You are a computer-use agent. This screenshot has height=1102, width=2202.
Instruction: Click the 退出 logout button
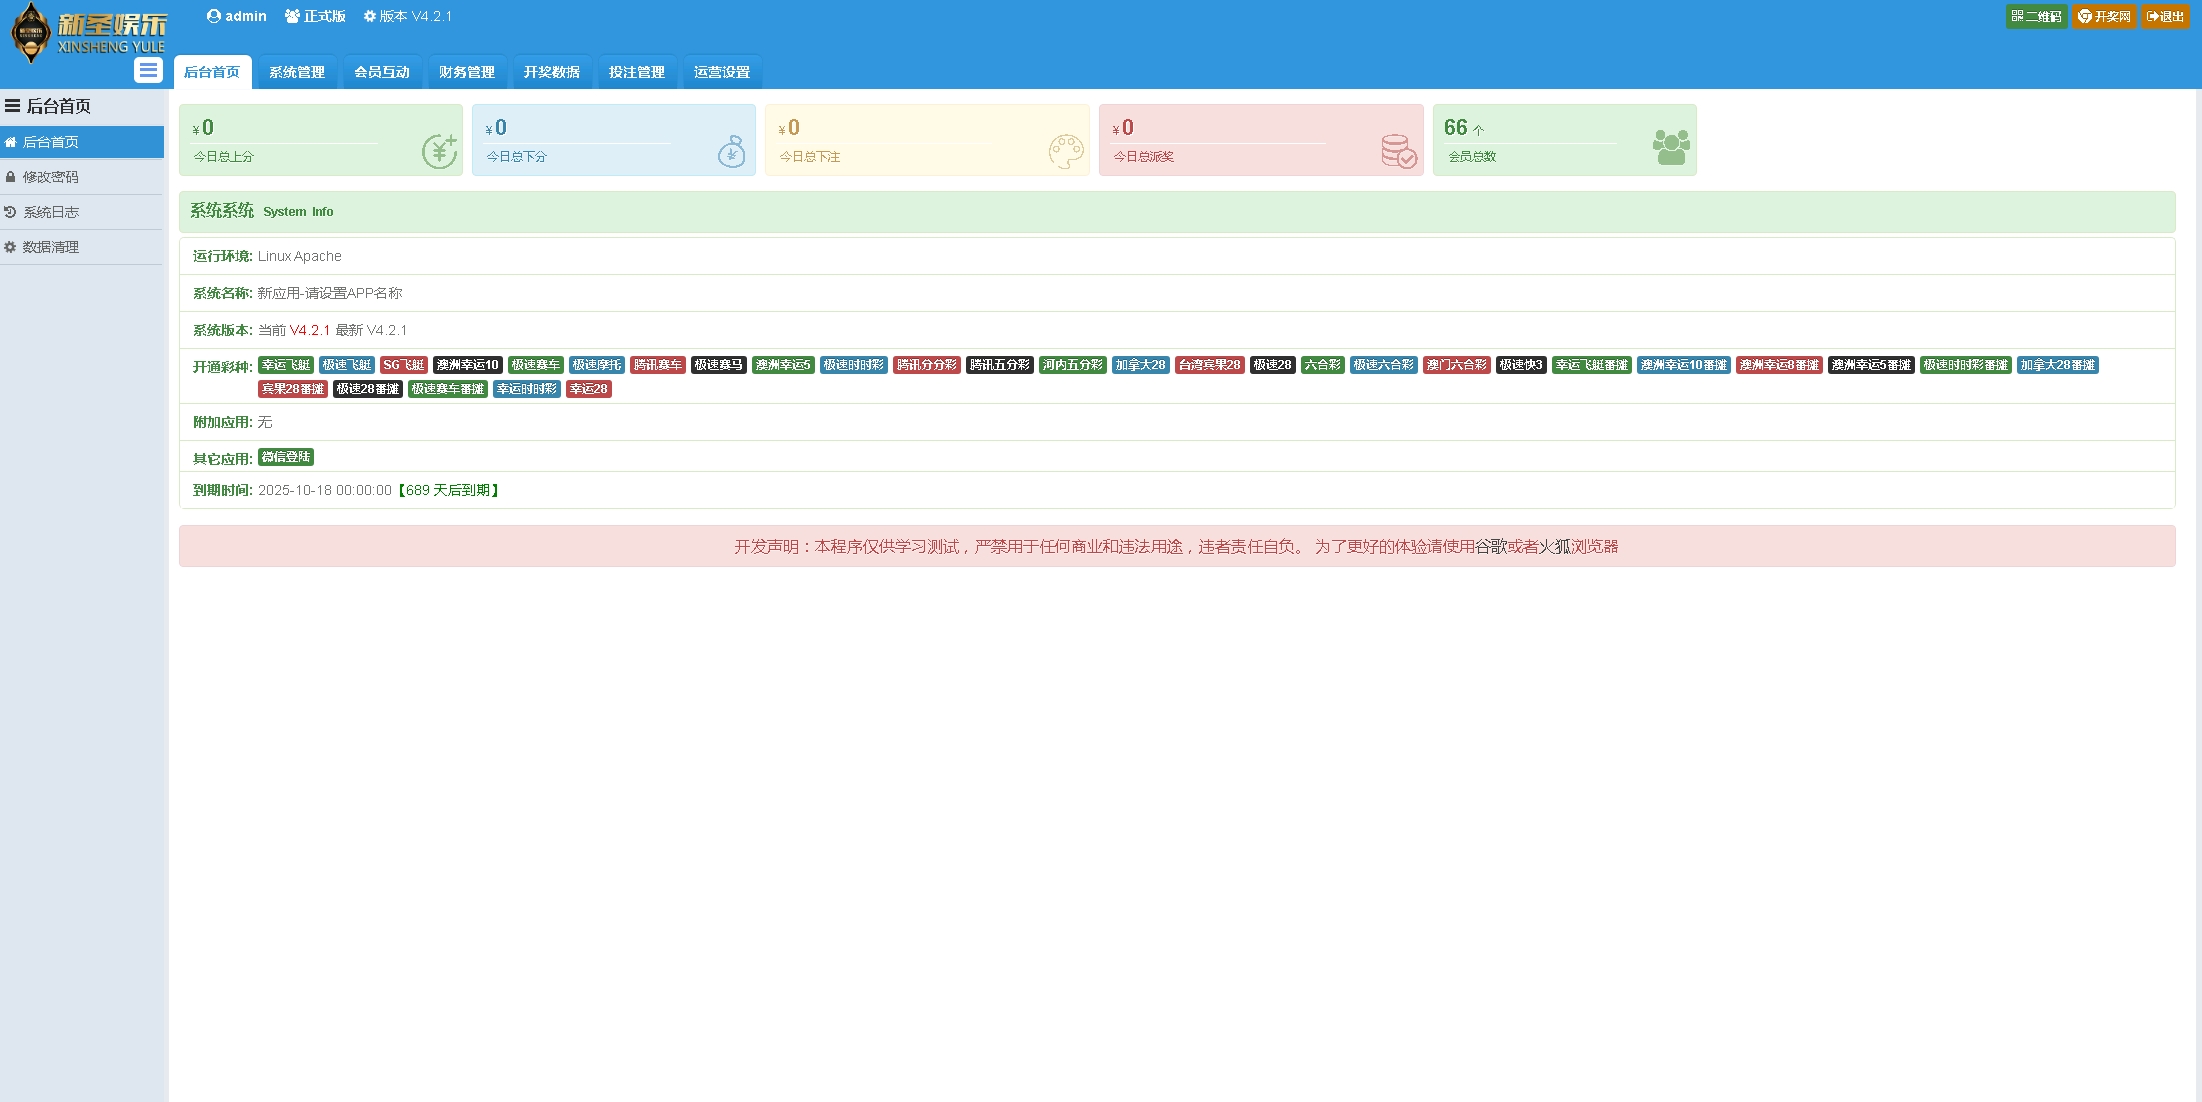click(x=2165, y=16)
